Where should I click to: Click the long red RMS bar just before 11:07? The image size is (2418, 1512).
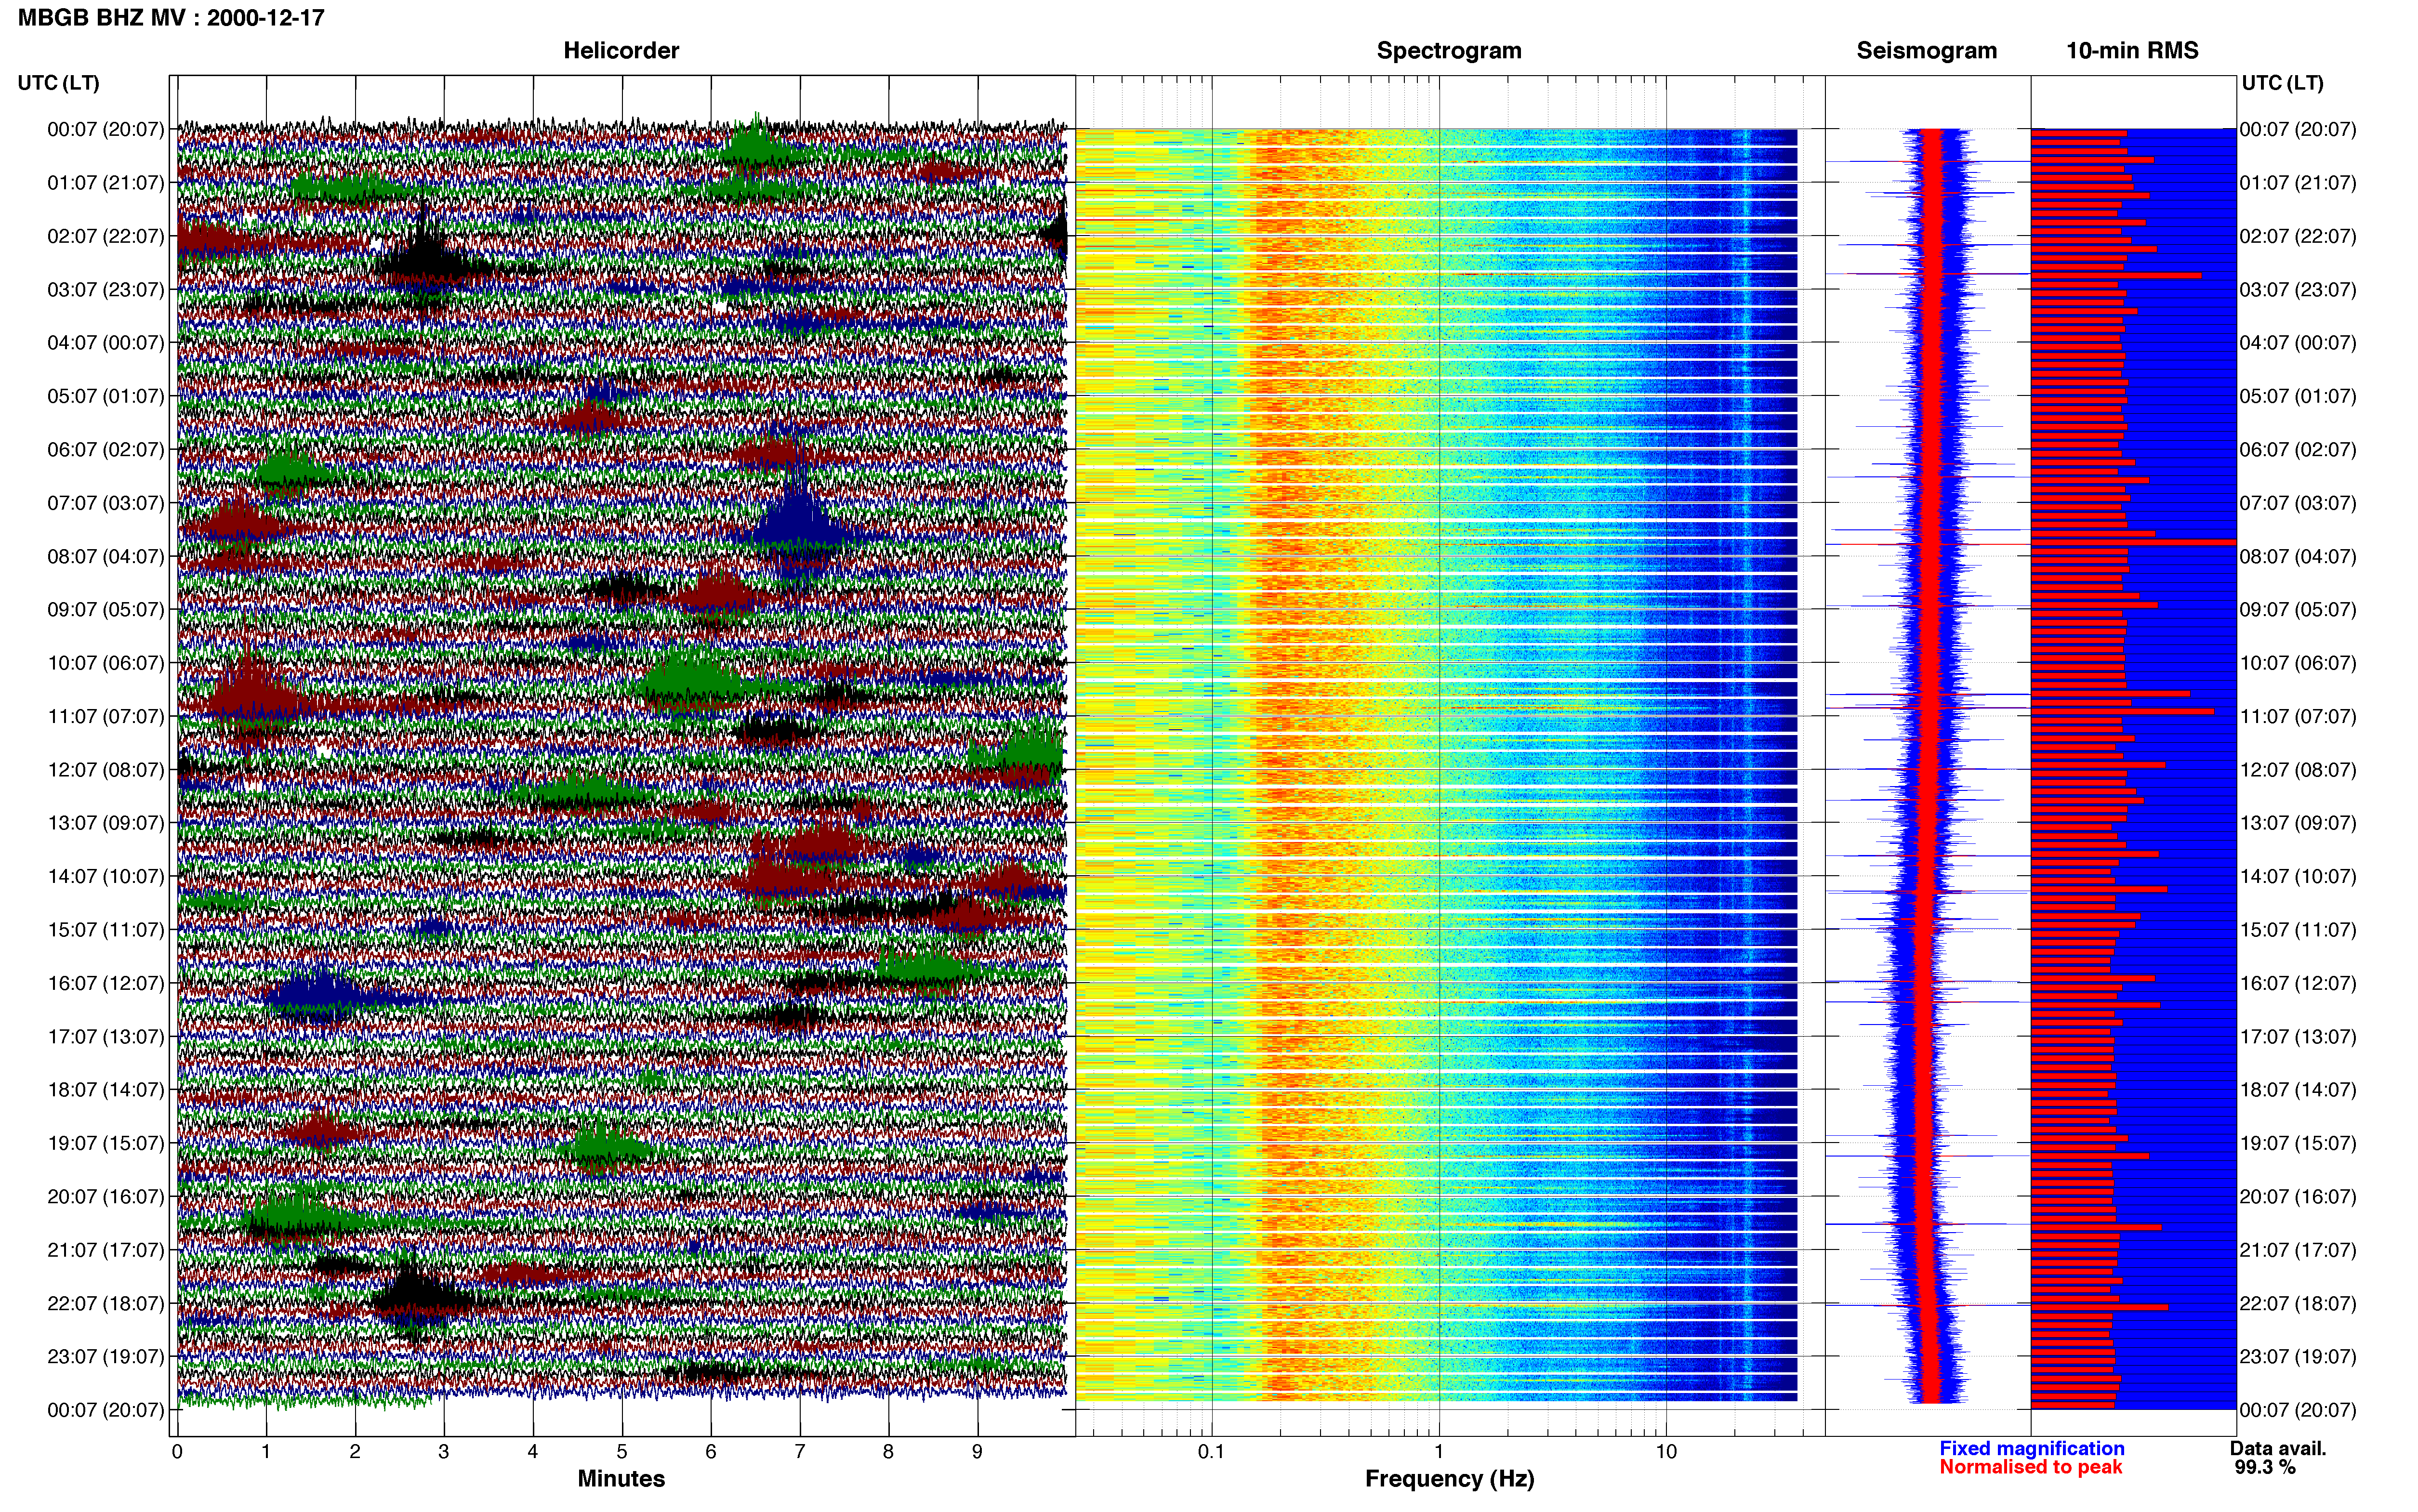(2122, 711)
